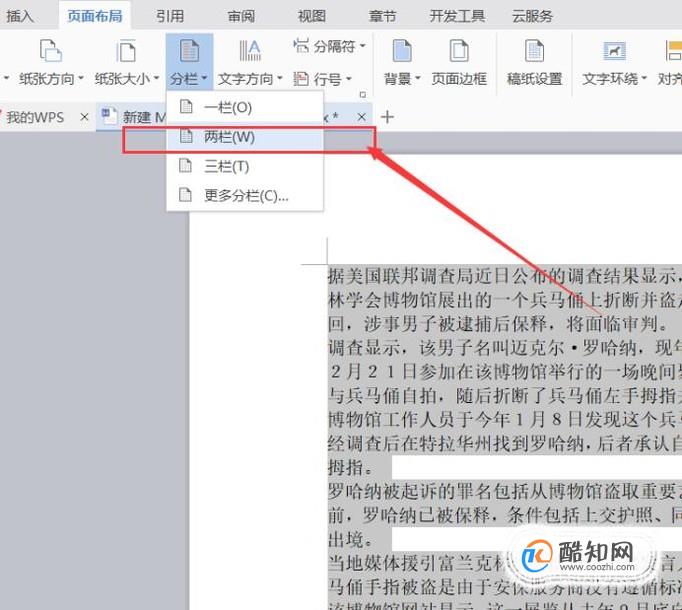Expand the 纸张大小 dropdown arrow
The image size is (682, 610).
tap(157, 79)
